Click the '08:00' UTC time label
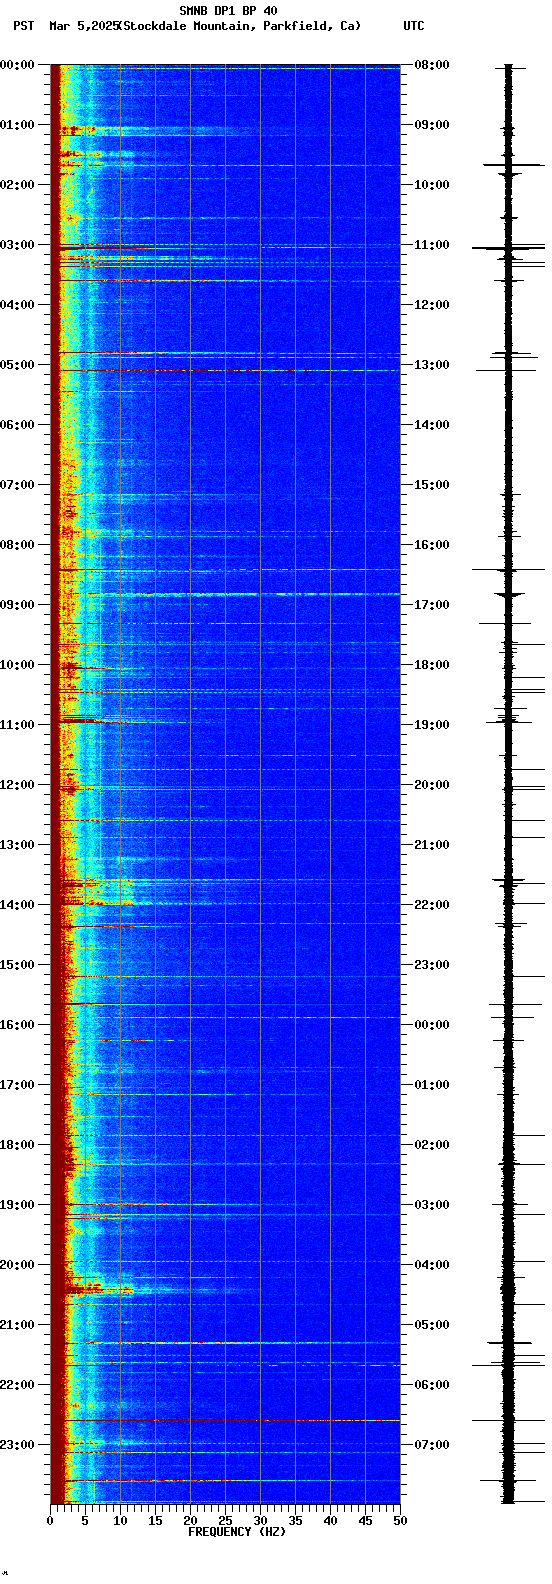This screenshot has height=1584, width=552. [432, 65]
